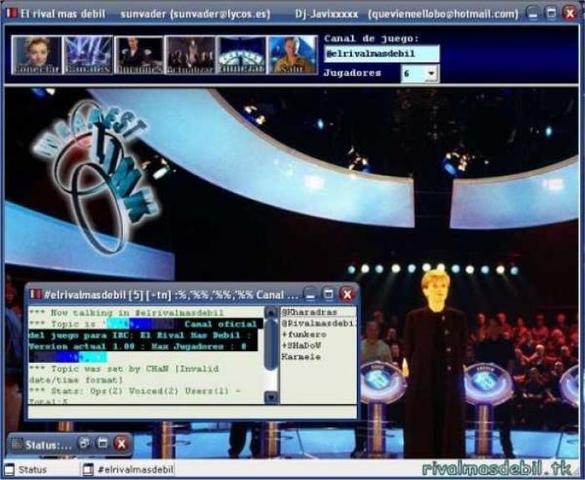
Task: Open the Canales toolbar picture button
Action: pyautogui.click(x=88, y=55)
